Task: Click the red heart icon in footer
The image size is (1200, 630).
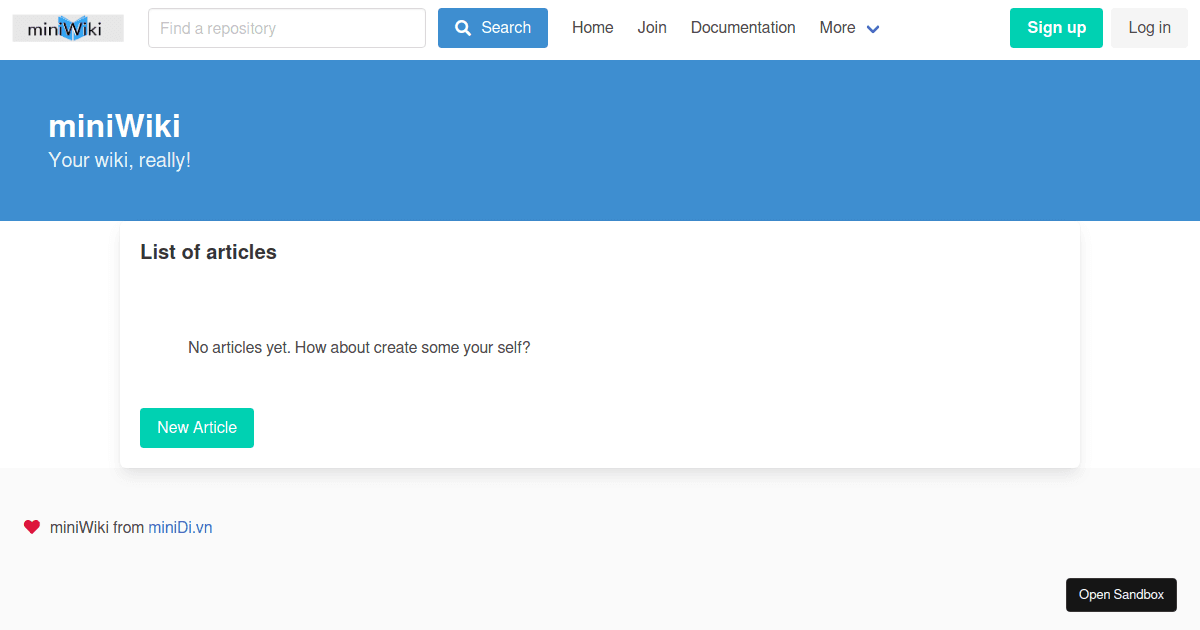Action: (x=32, y=526)
